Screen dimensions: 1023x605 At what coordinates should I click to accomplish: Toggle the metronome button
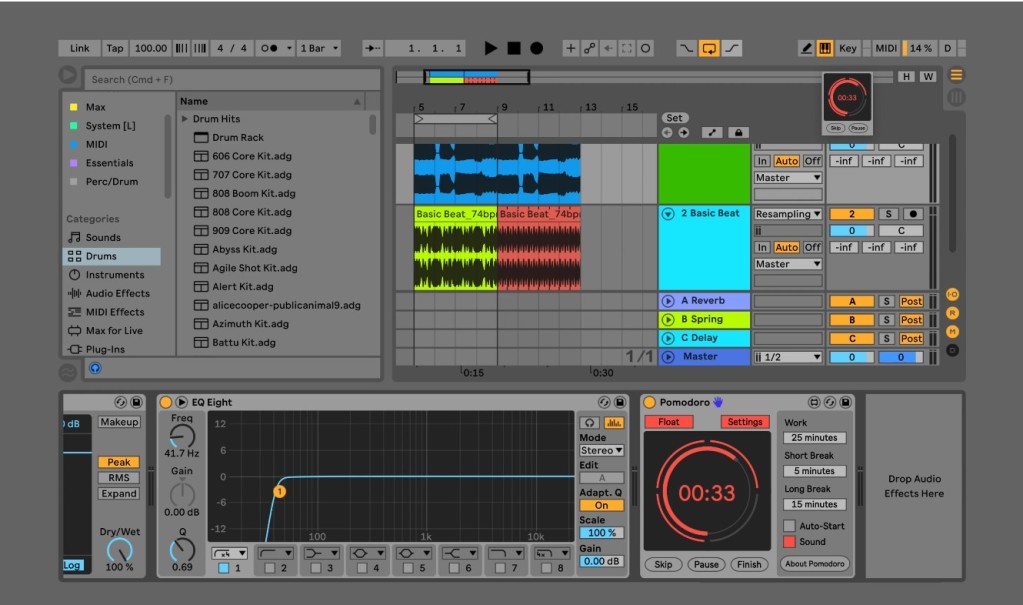click(268, 48)
